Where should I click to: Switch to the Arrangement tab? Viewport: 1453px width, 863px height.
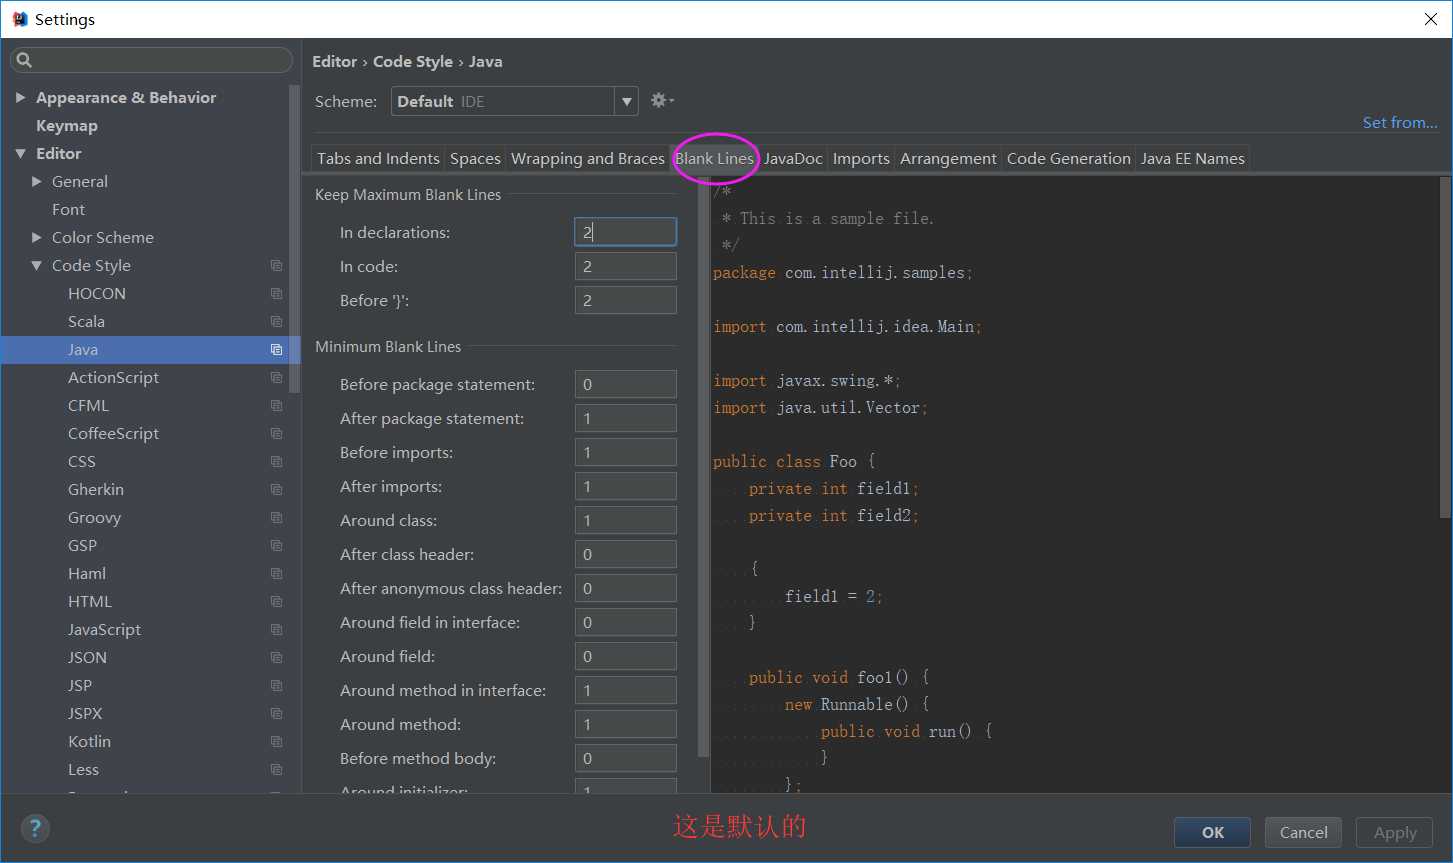pyautogui.click(x=948, y=158)
